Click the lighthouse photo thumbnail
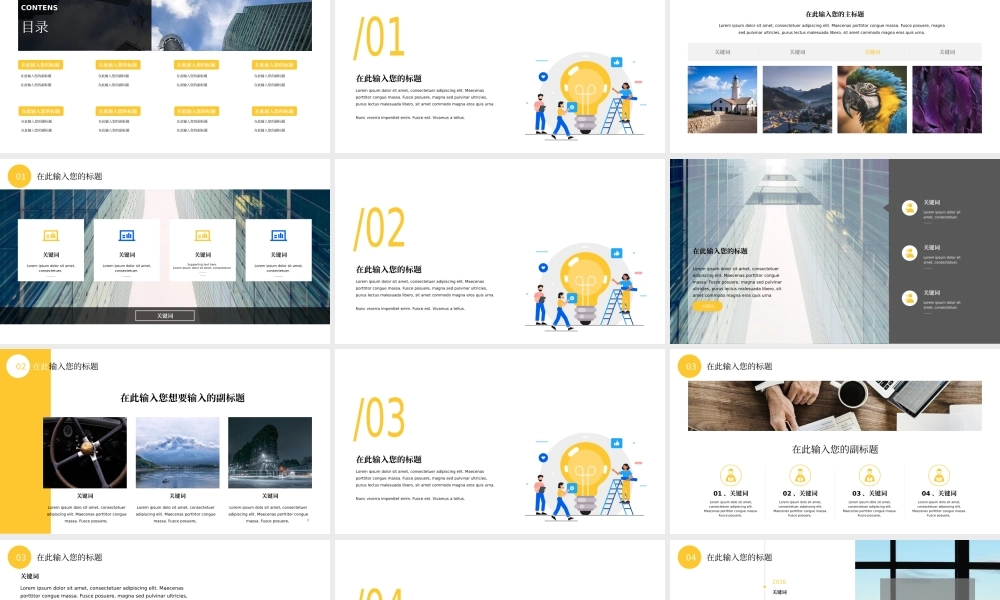The height and width of the screenshot is (600, 1000). pos(722,99)
